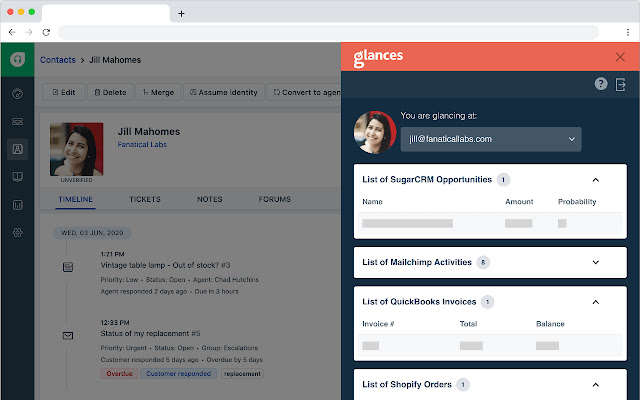Screen dimensions: 640x400
Task: Click the round avatar in Glances panel
Action: point(375,132)
